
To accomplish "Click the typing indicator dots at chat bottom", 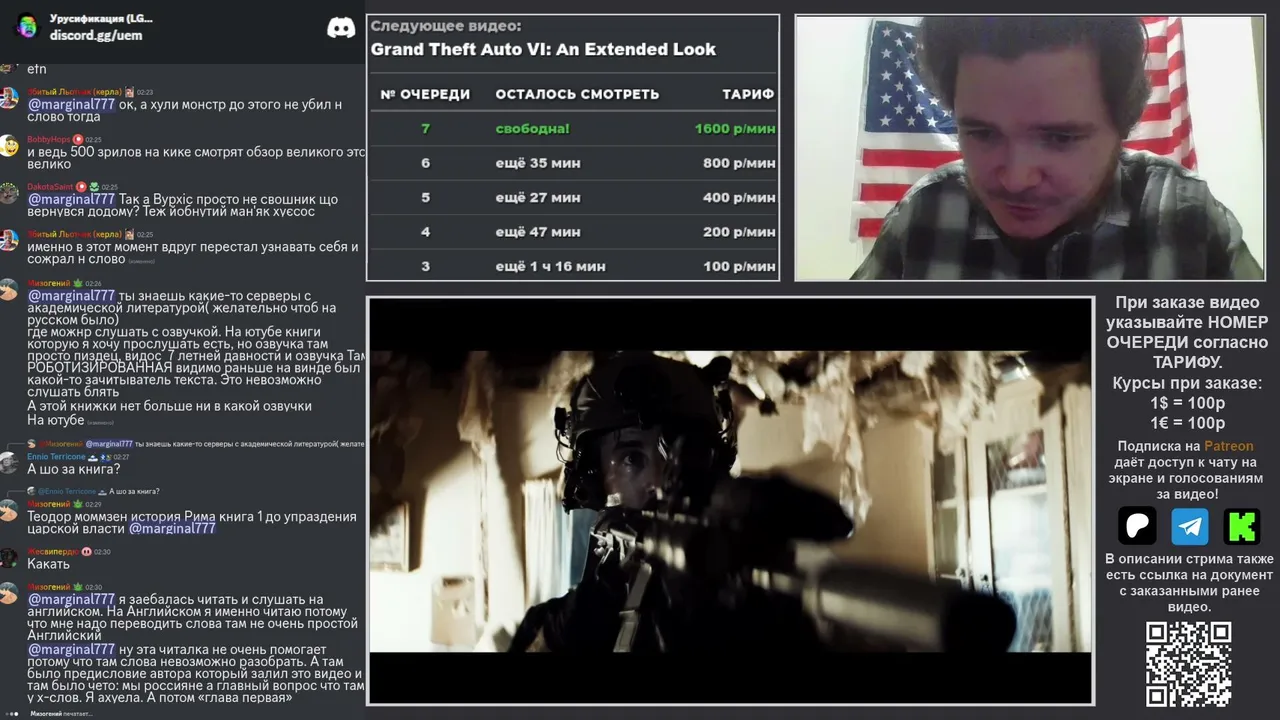I will (12, 714).
